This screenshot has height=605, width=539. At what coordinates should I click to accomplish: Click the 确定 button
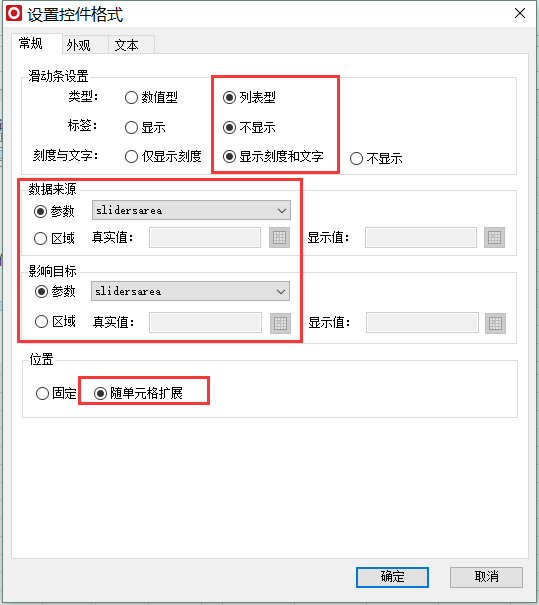coord(392,577)
